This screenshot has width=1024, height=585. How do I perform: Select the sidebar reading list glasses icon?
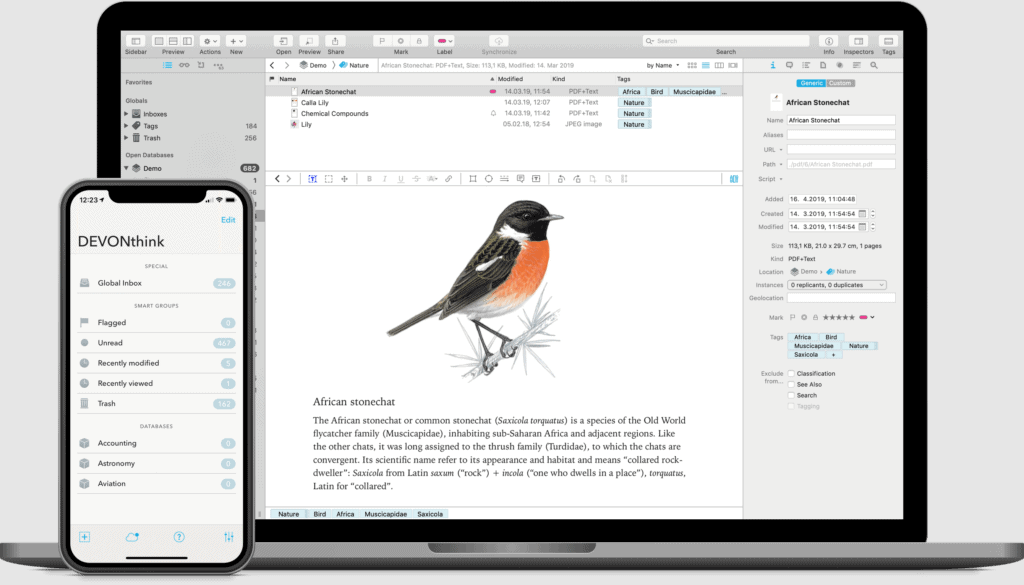coord(184,65)
